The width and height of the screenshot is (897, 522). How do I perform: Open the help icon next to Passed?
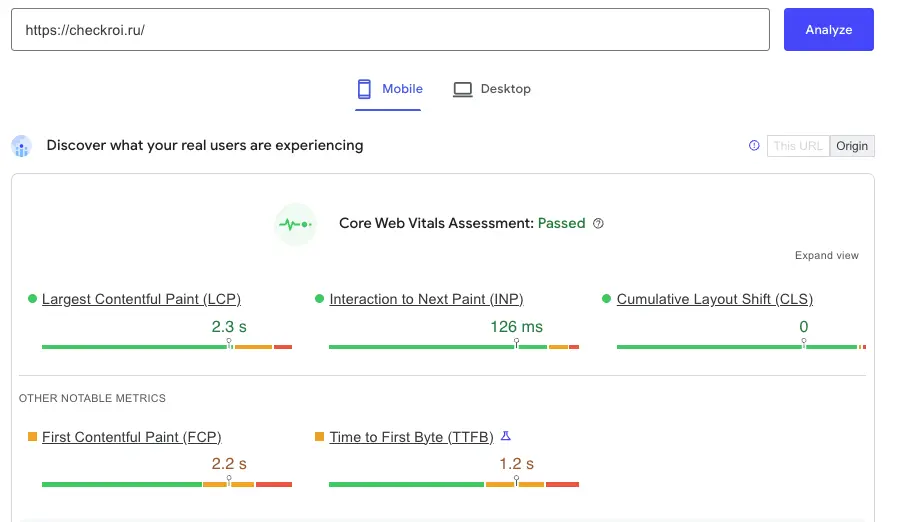[598, 223]
